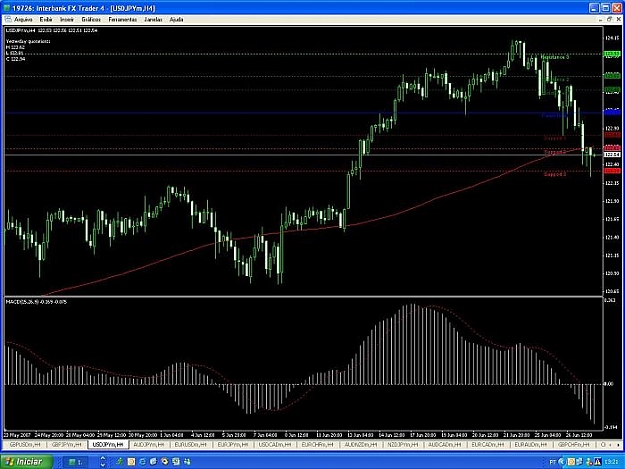Open the Windows Iniciar start button
The image size is (625, 469).
coord(26,461)
